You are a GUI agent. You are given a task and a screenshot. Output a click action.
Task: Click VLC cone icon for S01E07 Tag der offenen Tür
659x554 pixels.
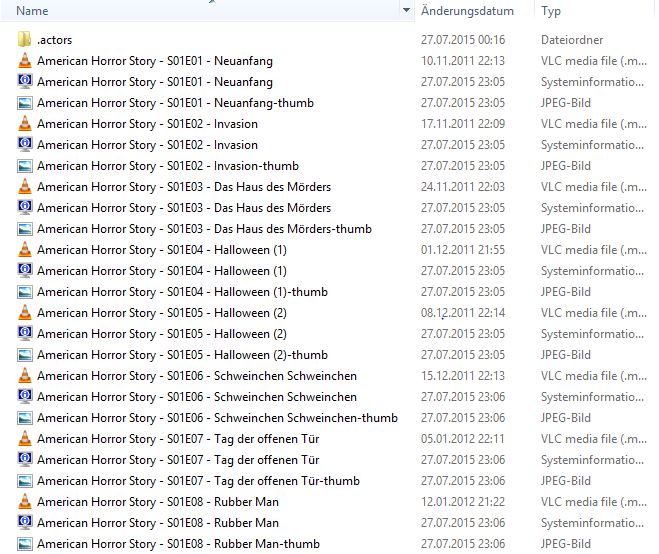[x=25, y=439]
